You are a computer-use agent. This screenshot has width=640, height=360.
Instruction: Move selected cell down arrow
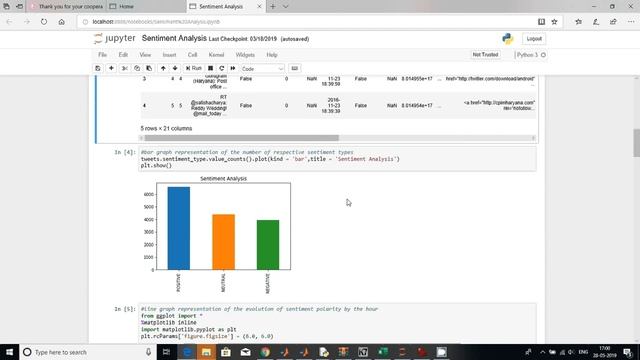click(x=175, y=69)
